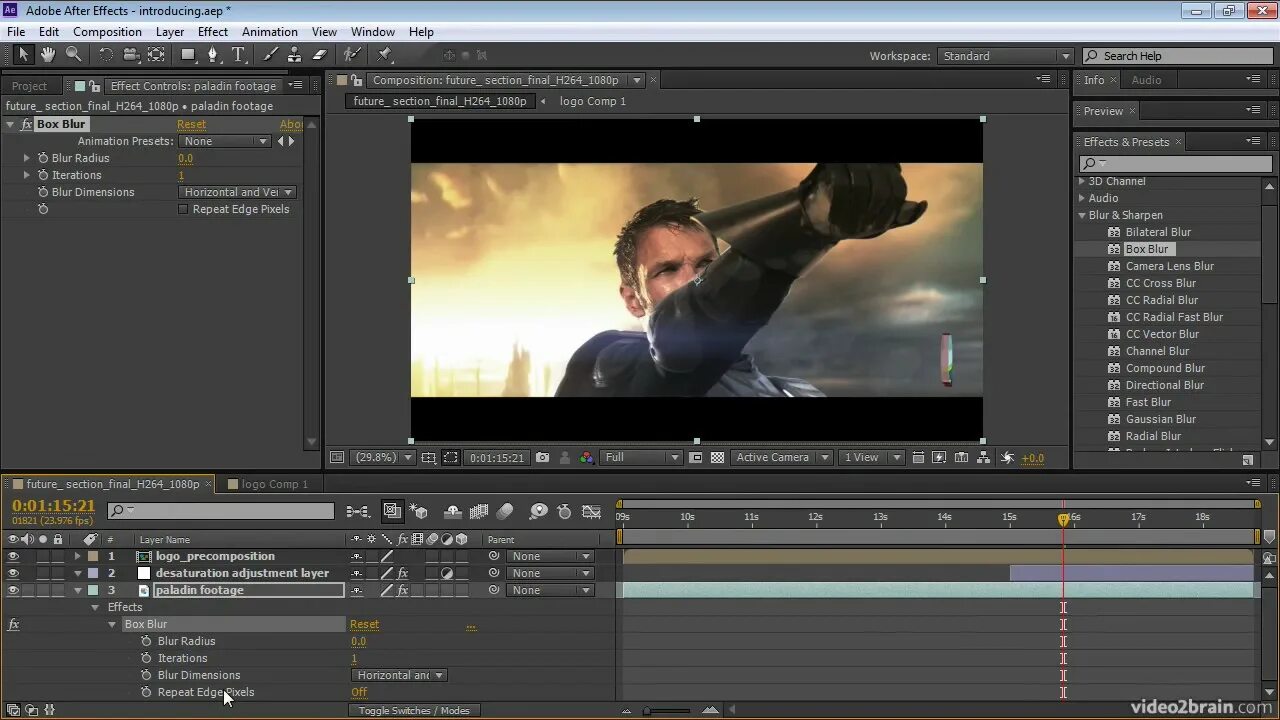Toggle the Iterations stopwatch in Effect Controls
Viewport: 1280px width, 720px height.
pyautogui.click(x=43, y=175)
